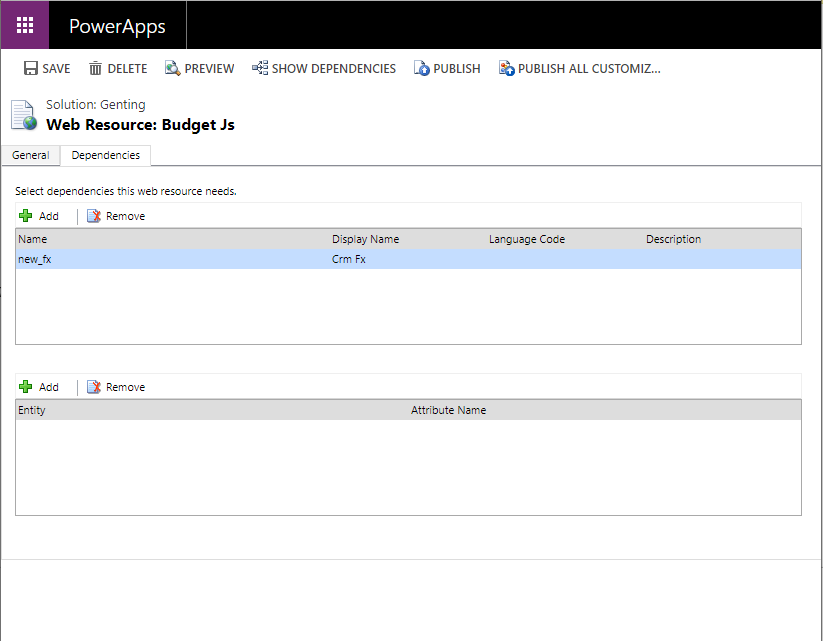Click Remove X icon above Name grid
Screen dimensions: 823x641
[x=94, y=216]
